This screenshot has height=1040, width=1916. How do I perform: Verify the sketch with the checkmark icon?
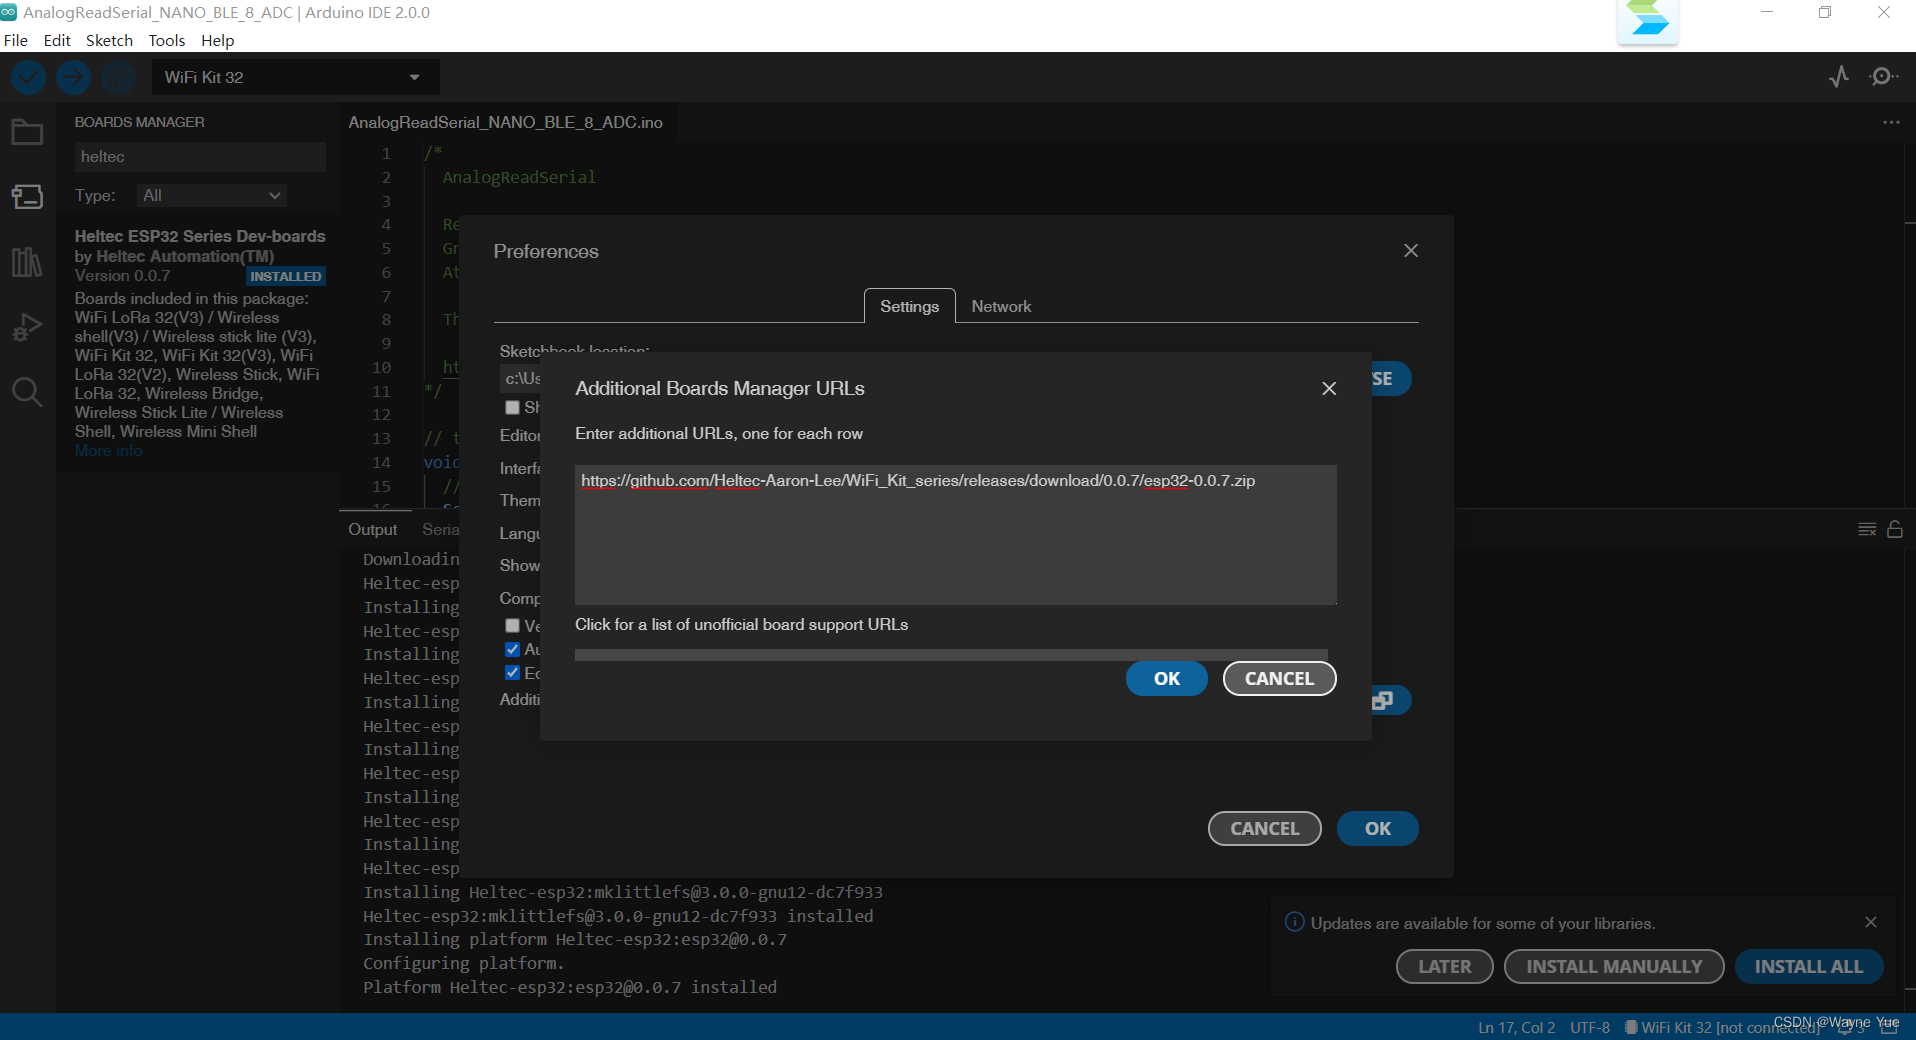[x=27, y=77]
